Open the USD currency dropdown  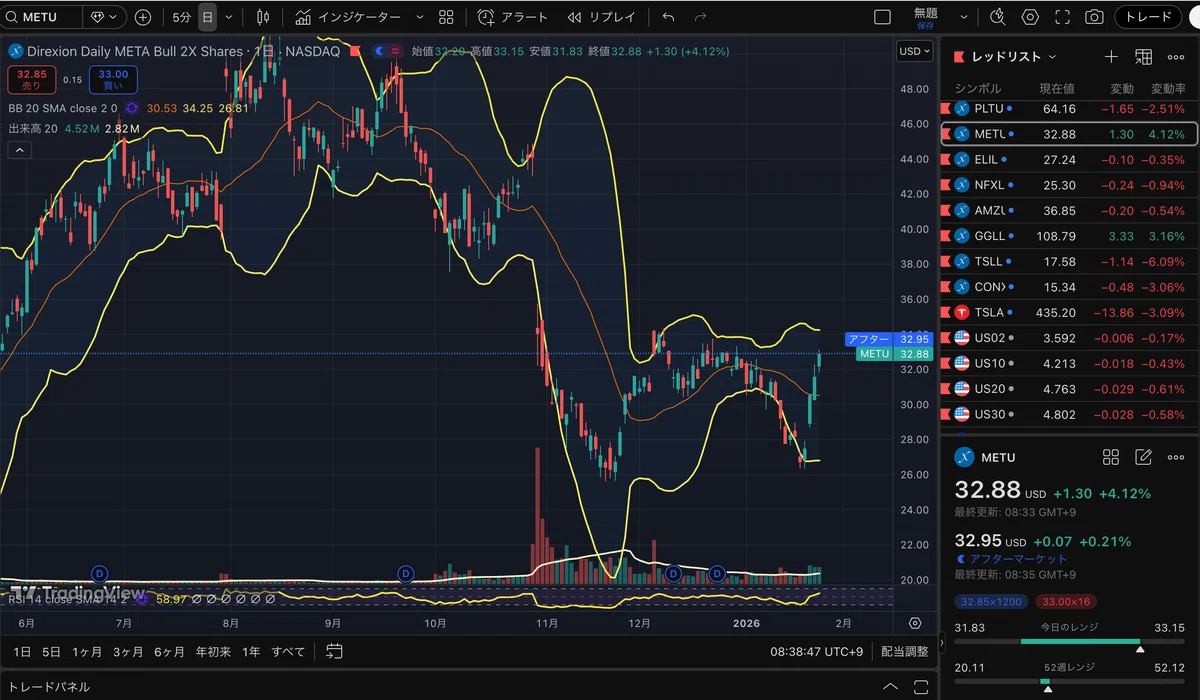pos(914,51)
